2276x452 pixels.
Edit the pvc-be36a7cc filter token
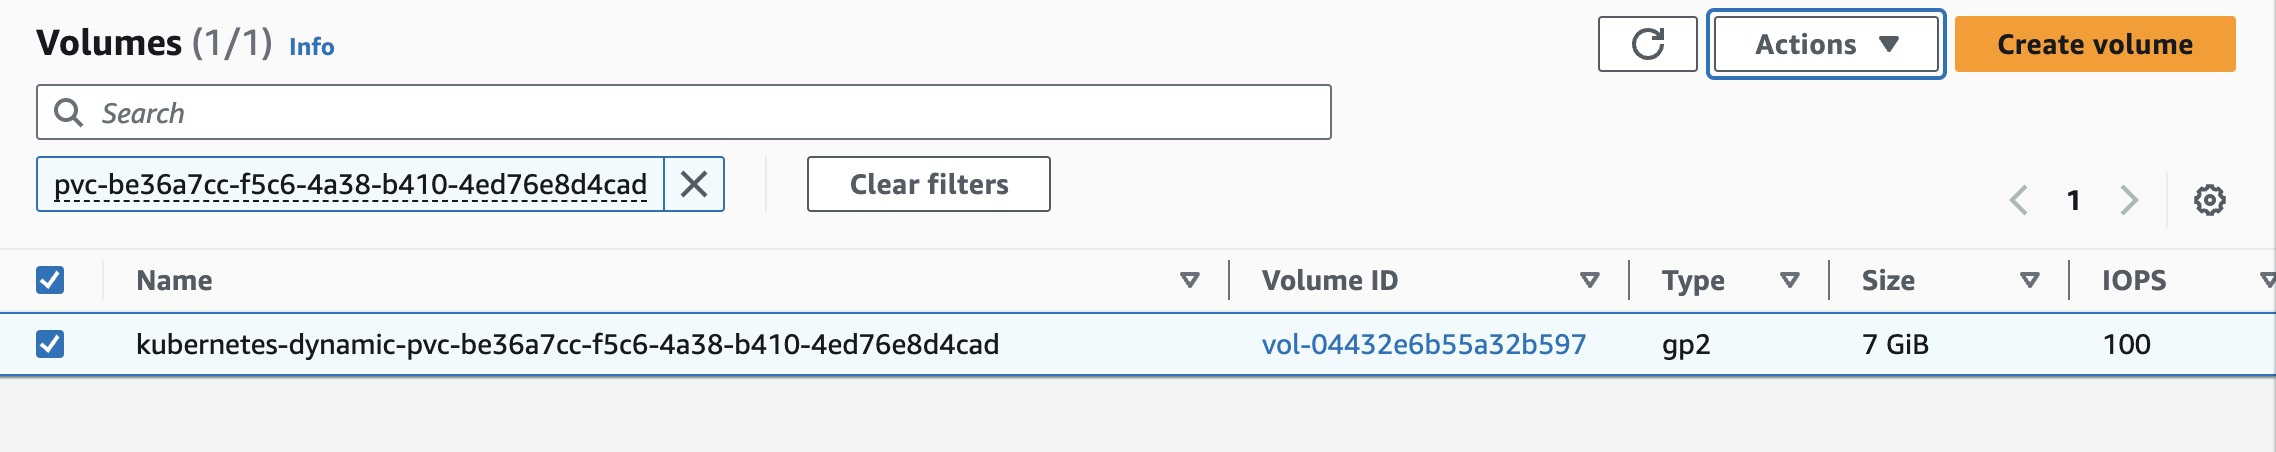[x=350, y=184]
